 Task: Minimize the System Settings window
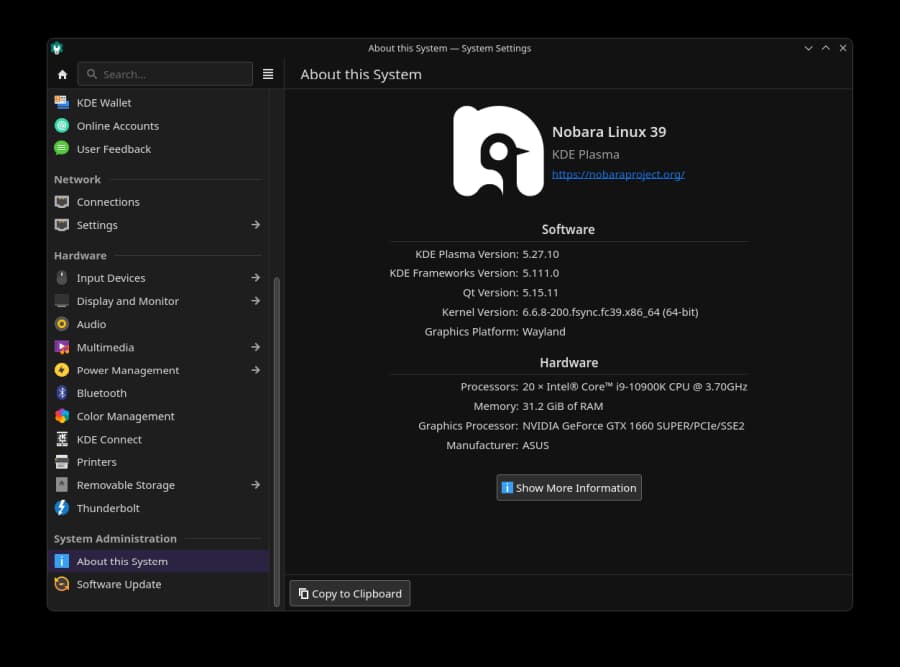[808, 48]
